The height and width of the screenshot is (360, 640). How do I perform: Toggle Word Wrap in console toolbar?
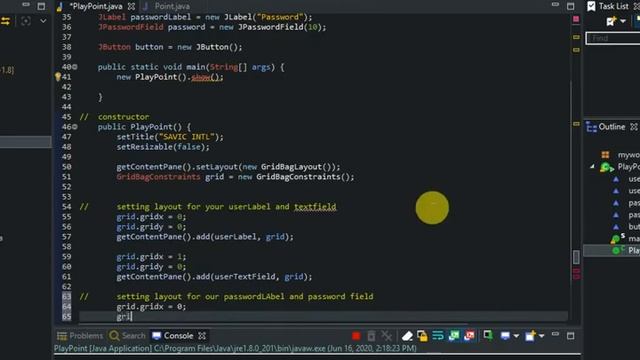tap(438, 336)
